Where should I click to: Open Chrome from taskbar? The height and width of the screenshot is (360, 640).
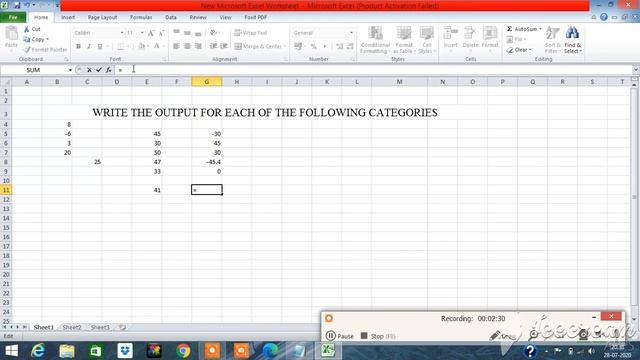(183, 351)
